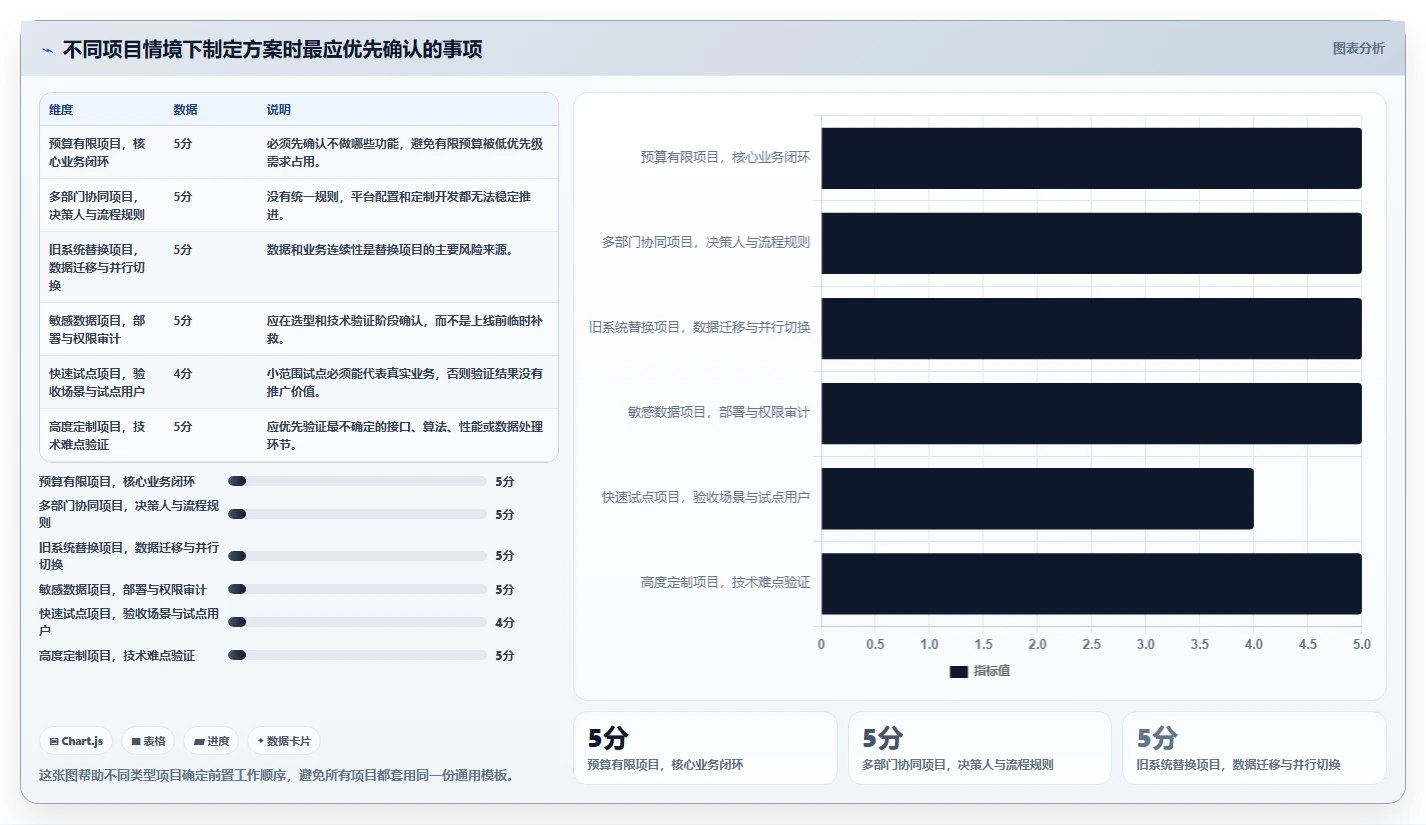Click the shorter chart bar for 快速试点项目
Screen dimensions: 1426x825
pos(1037,498)
